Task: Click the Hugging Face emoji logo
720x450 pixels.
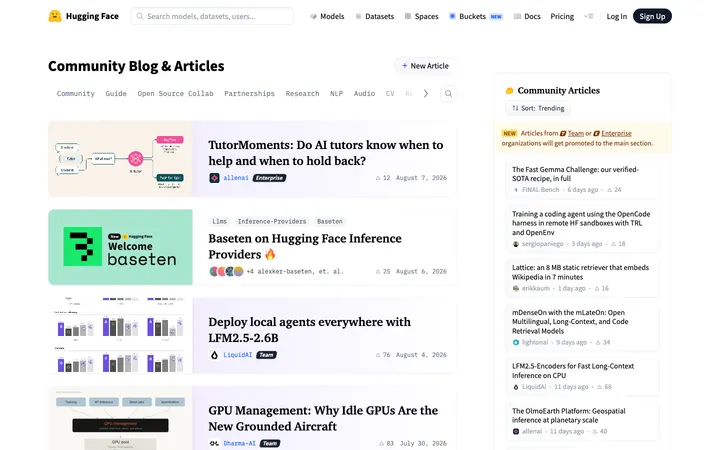Action: click(55, 16)
